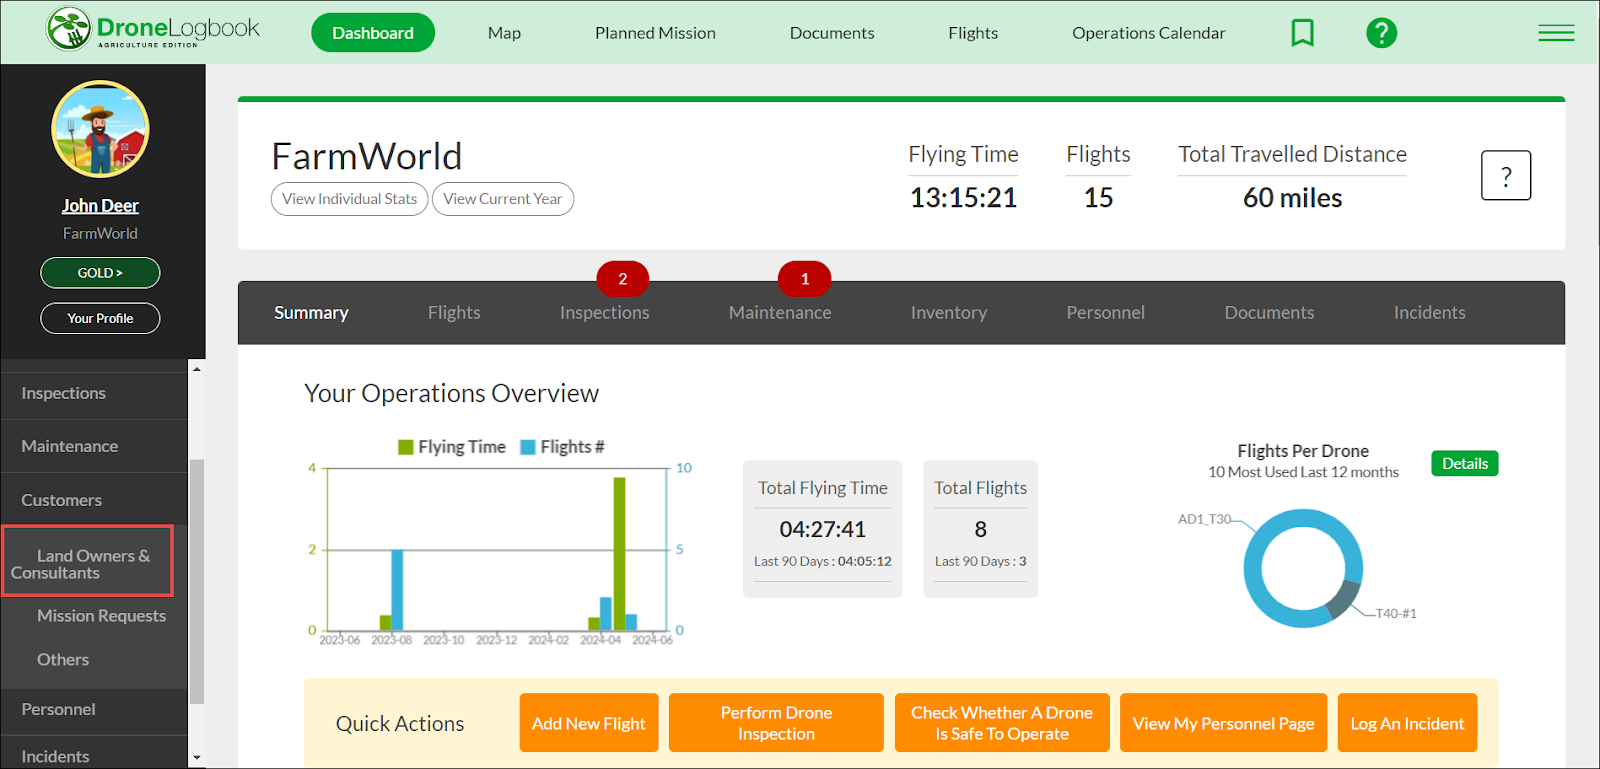Viewport: 1600px width, 769px height.
Task: Click the green Details button
Action: (x=1464, y=463)
